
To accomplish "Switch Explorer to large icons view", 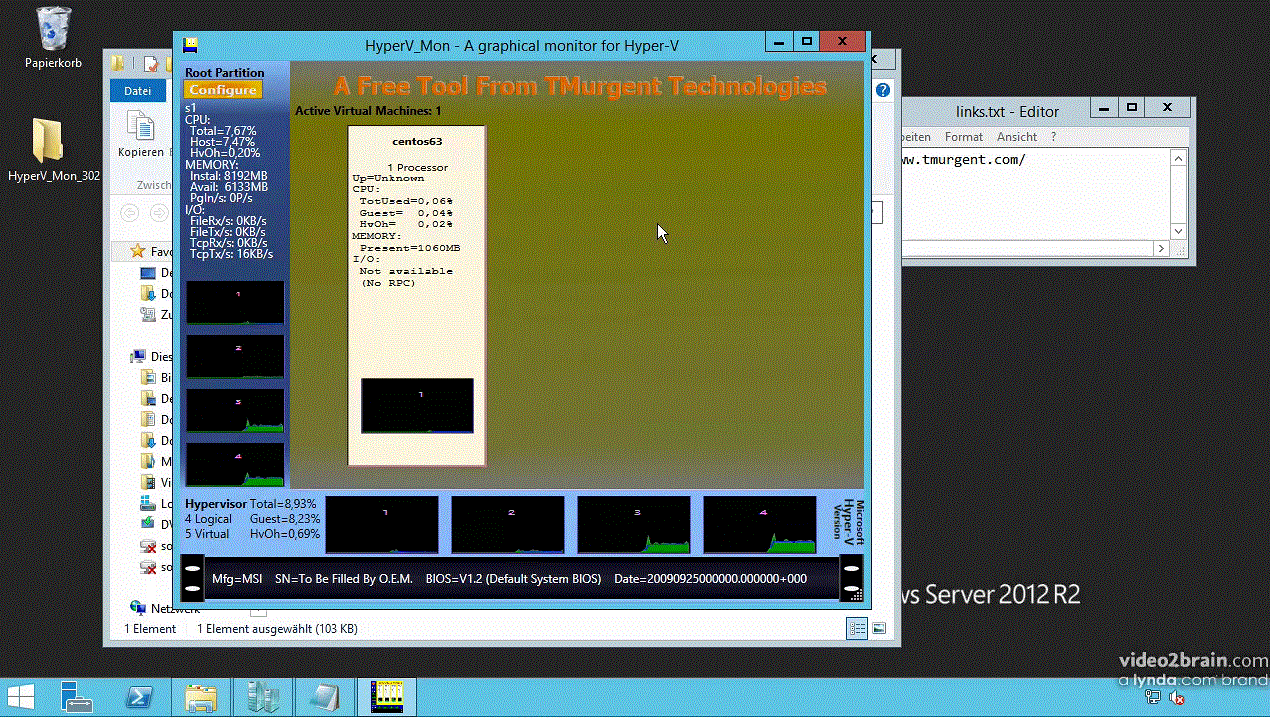I will tap(879, 628).
